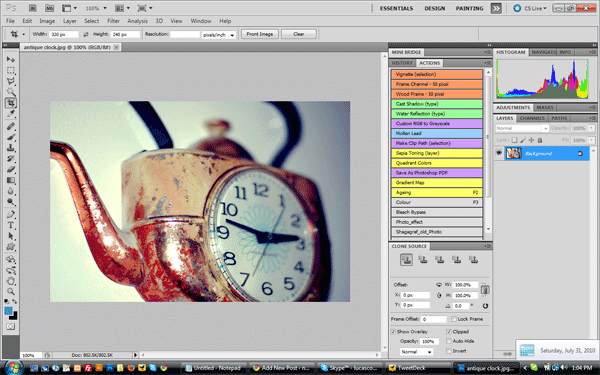
Task: Select the Eyedropper tool
Action: (11, 114)
